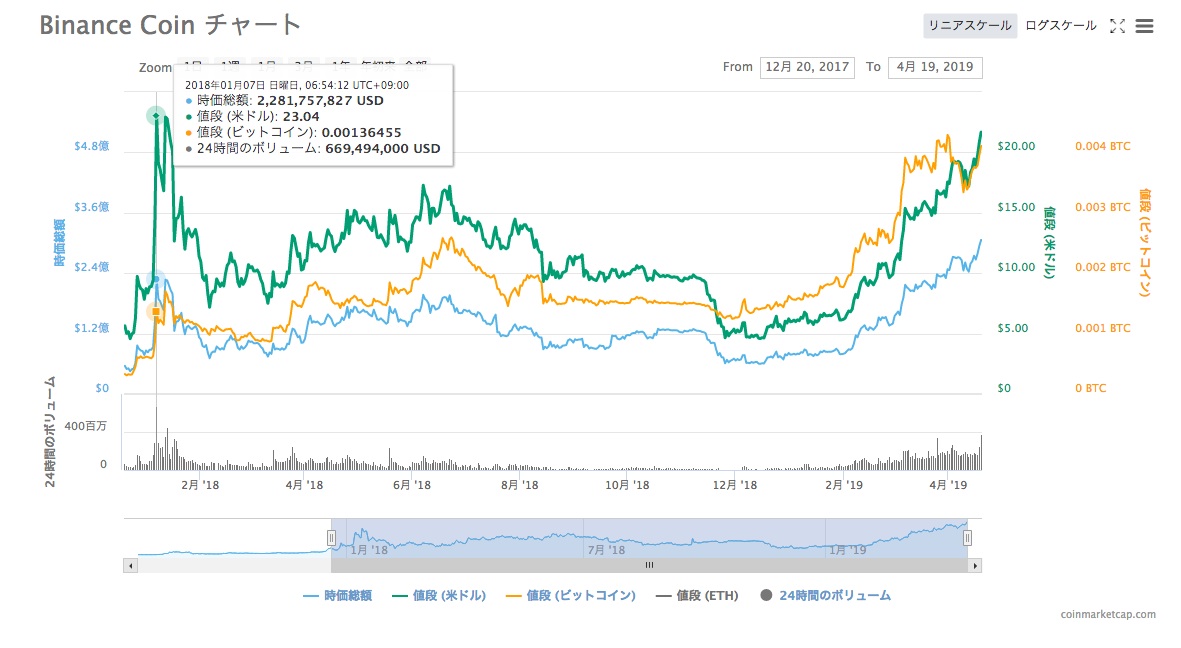Click the navigator right range handle

[967, 538]
